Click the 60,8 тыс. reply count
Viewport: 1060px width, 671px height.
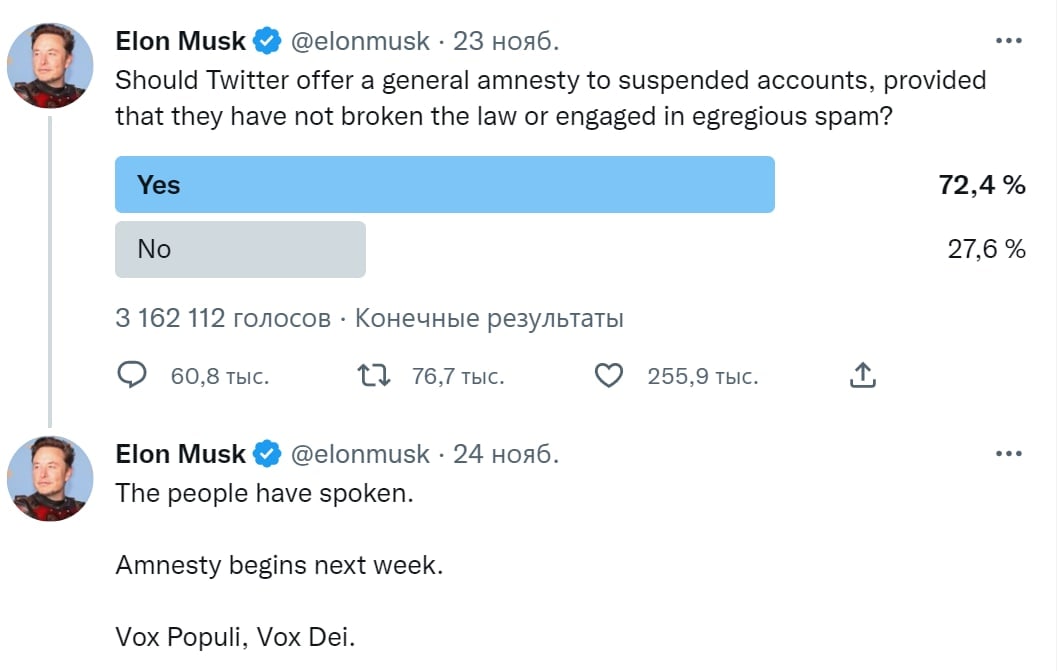(220, 377)
